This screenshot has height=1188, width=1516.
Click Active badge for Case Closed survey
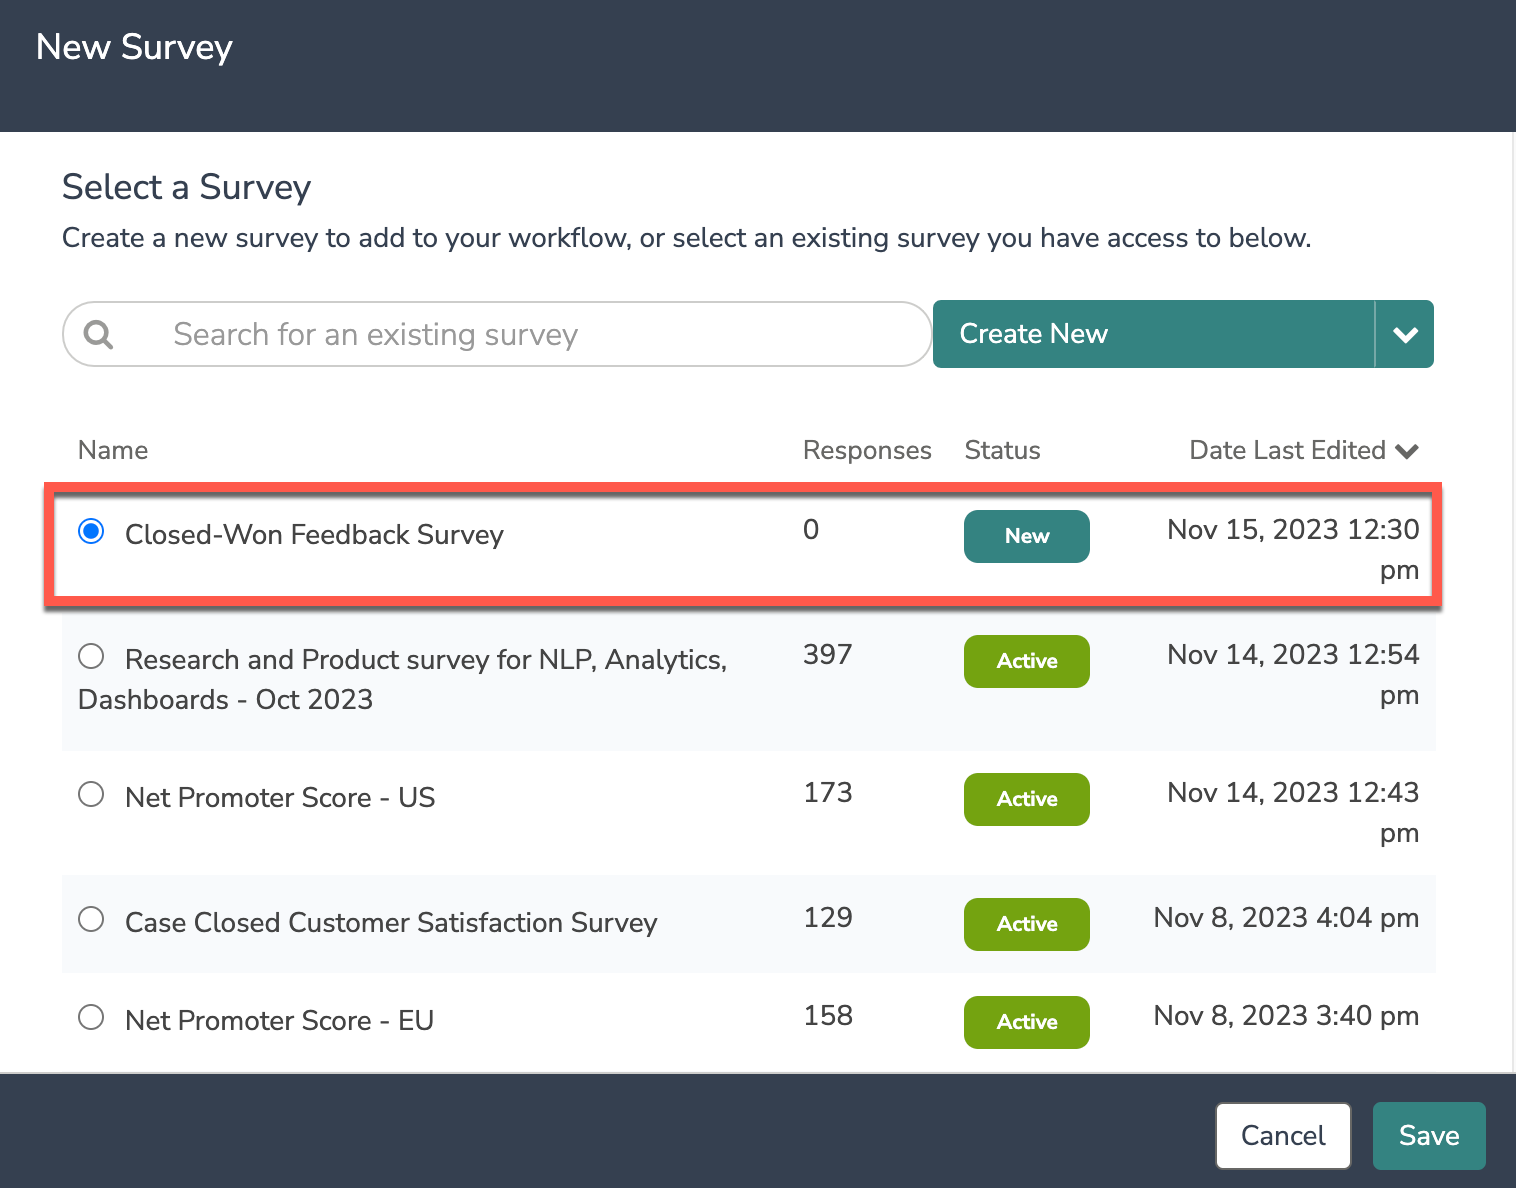pos(1026,924)
